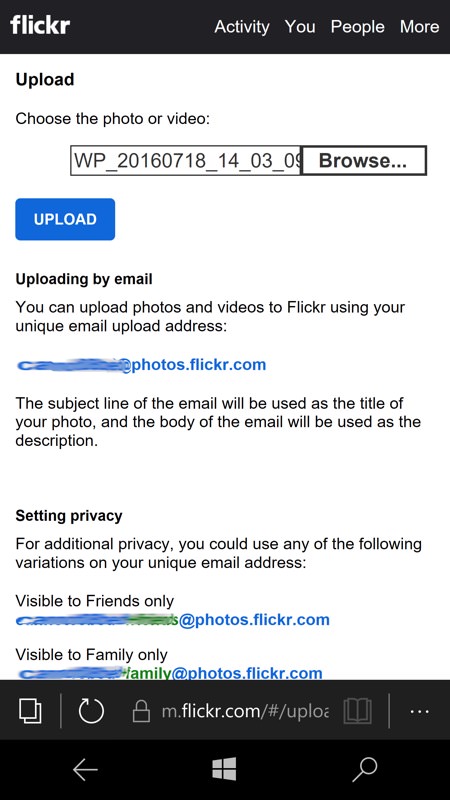Viewport: 450px width, 800px height.
Task: Open the browser three-dots menu
Action: [419, 711]
